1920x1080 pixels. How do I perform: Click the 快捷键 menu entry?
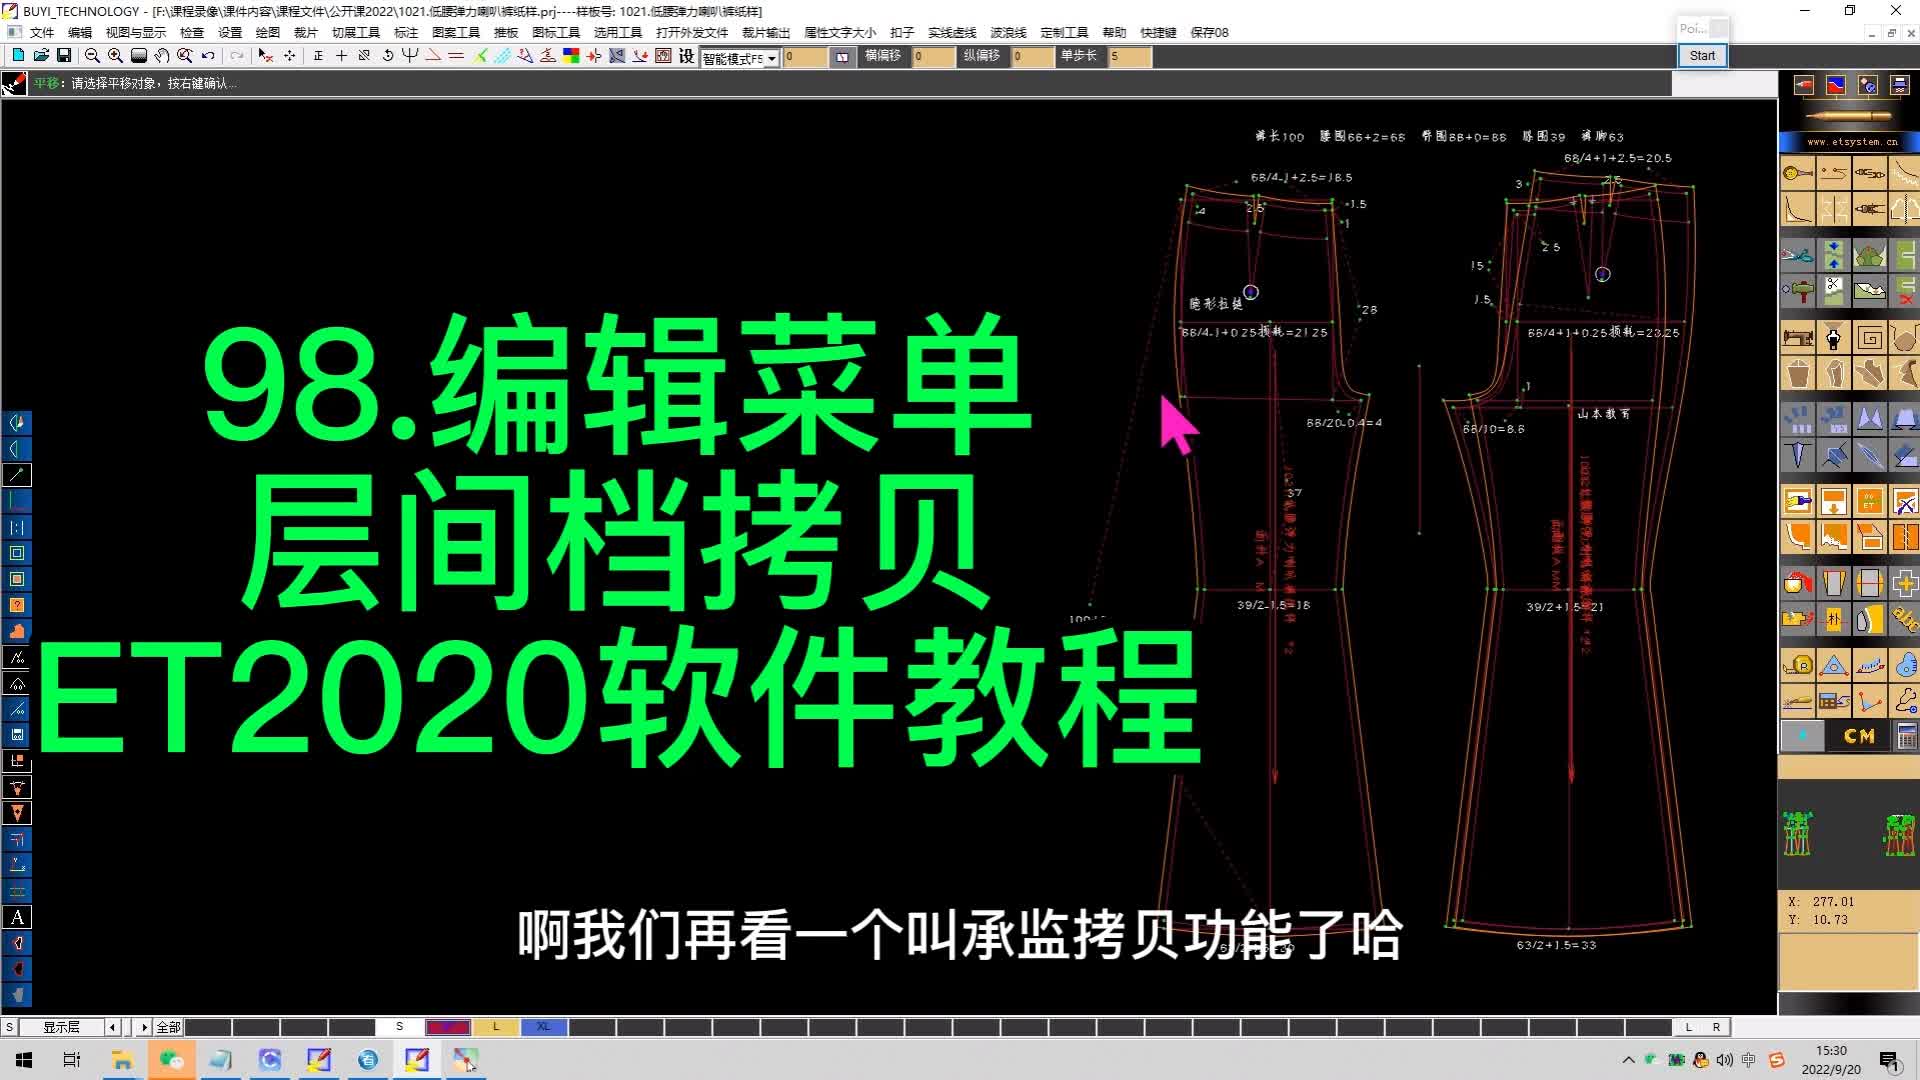pos(1158,32)
